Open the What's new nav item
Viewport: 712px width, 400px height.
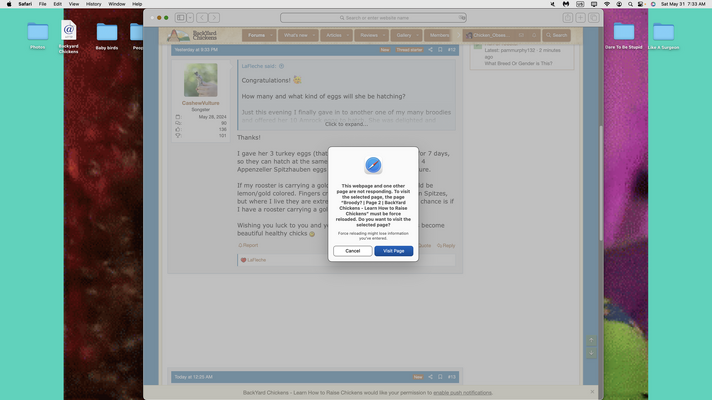[296, 35]
